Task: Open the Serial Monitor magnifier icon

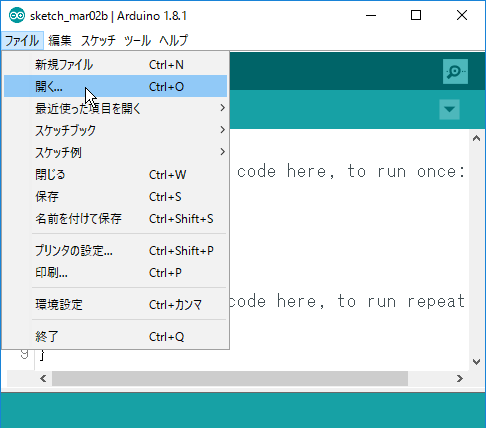Action: [455, 71]
